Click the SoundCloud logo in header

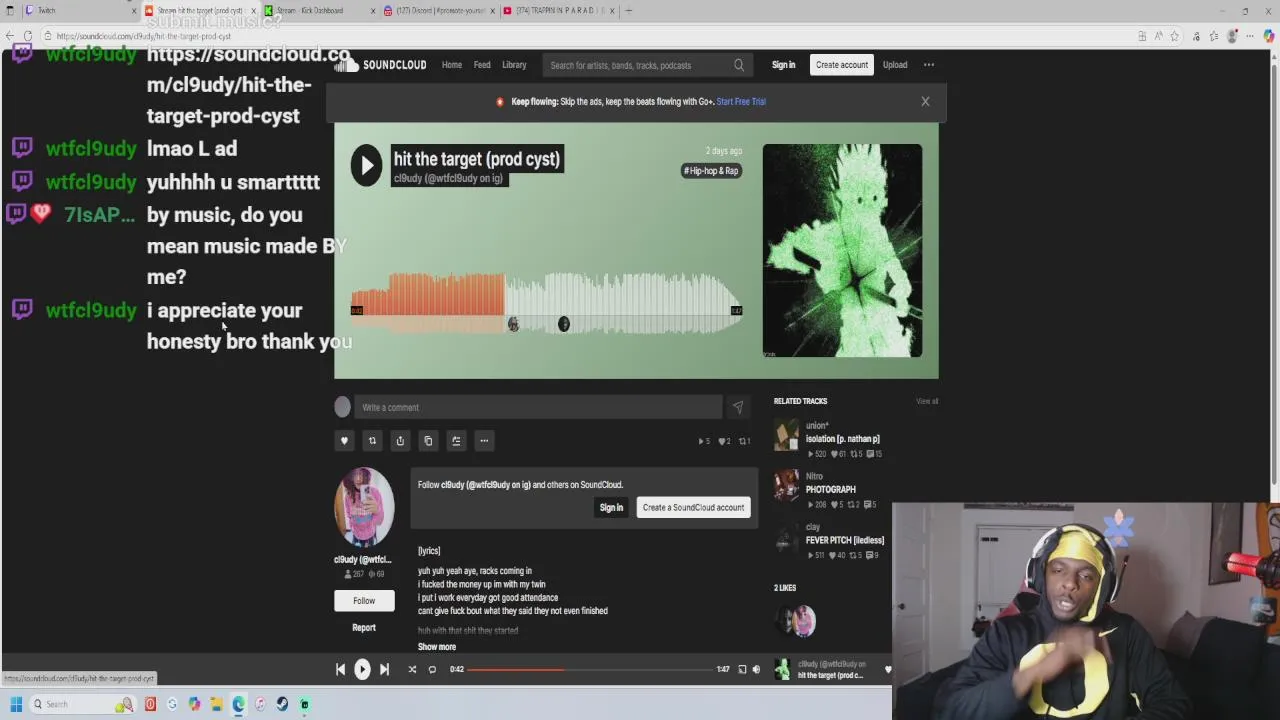click(380, 65)
